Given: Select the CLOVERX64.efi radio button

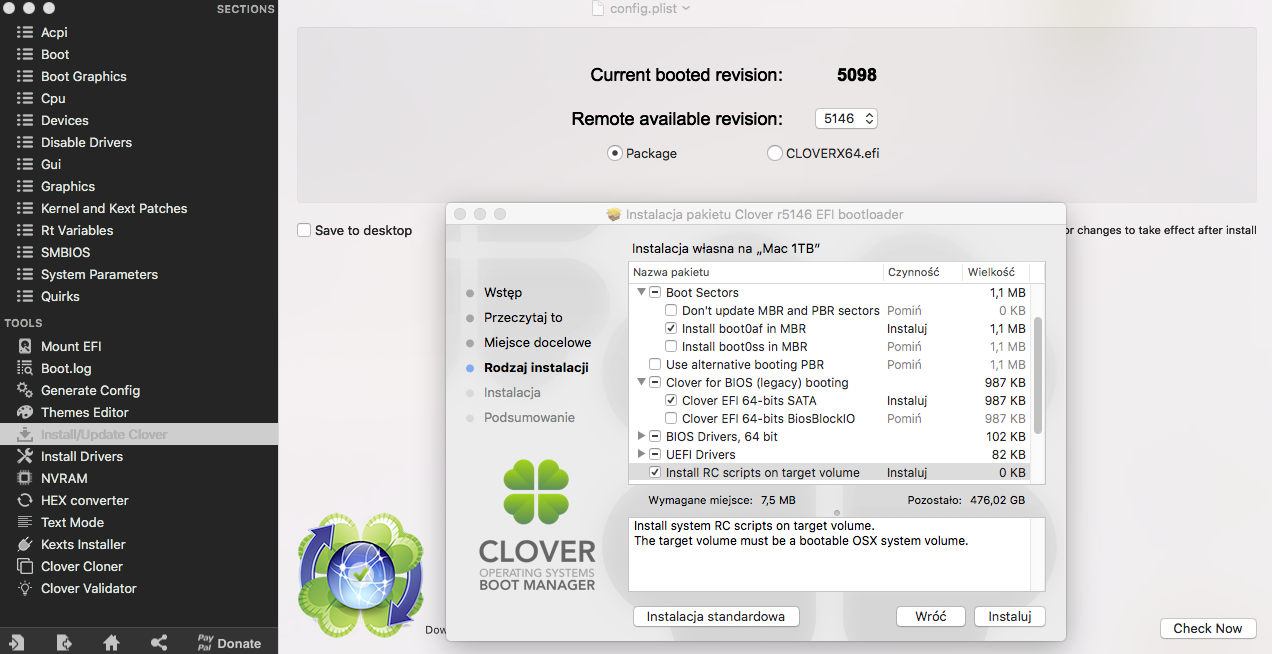Looking at the screenshot, I should 775,153.
